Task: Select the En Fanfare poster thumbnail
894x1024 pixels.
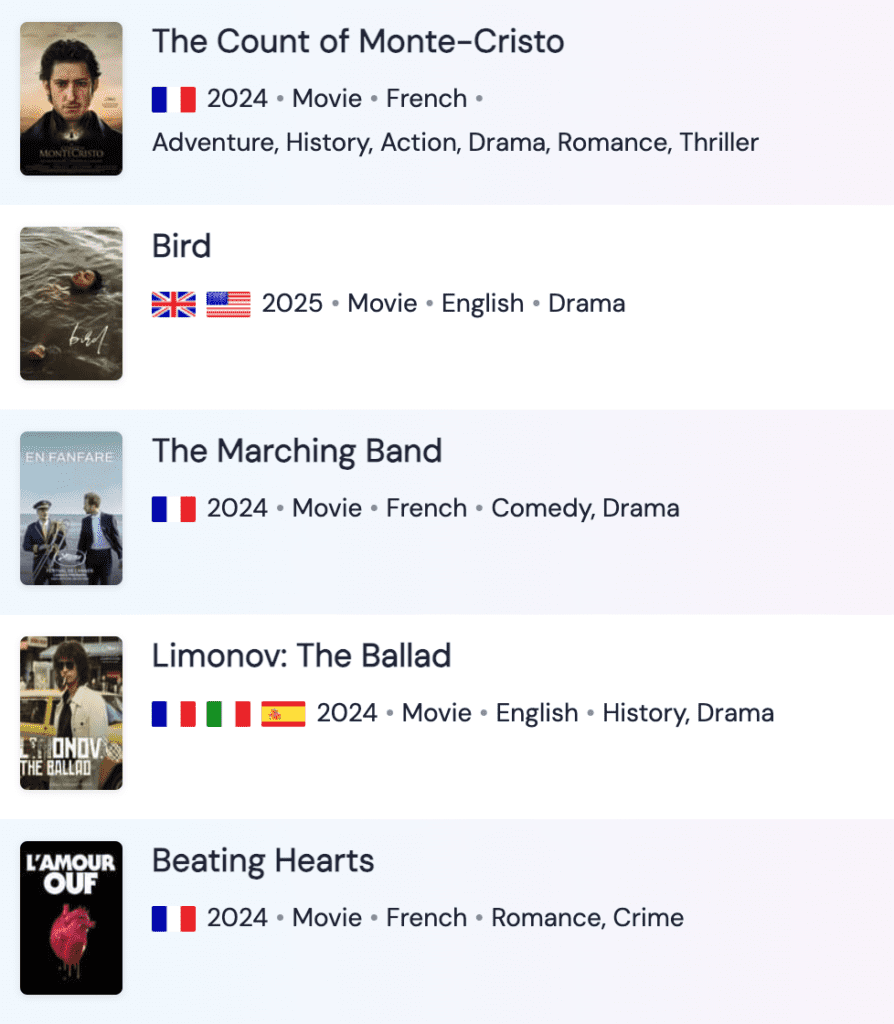Action: pos(71,508)
